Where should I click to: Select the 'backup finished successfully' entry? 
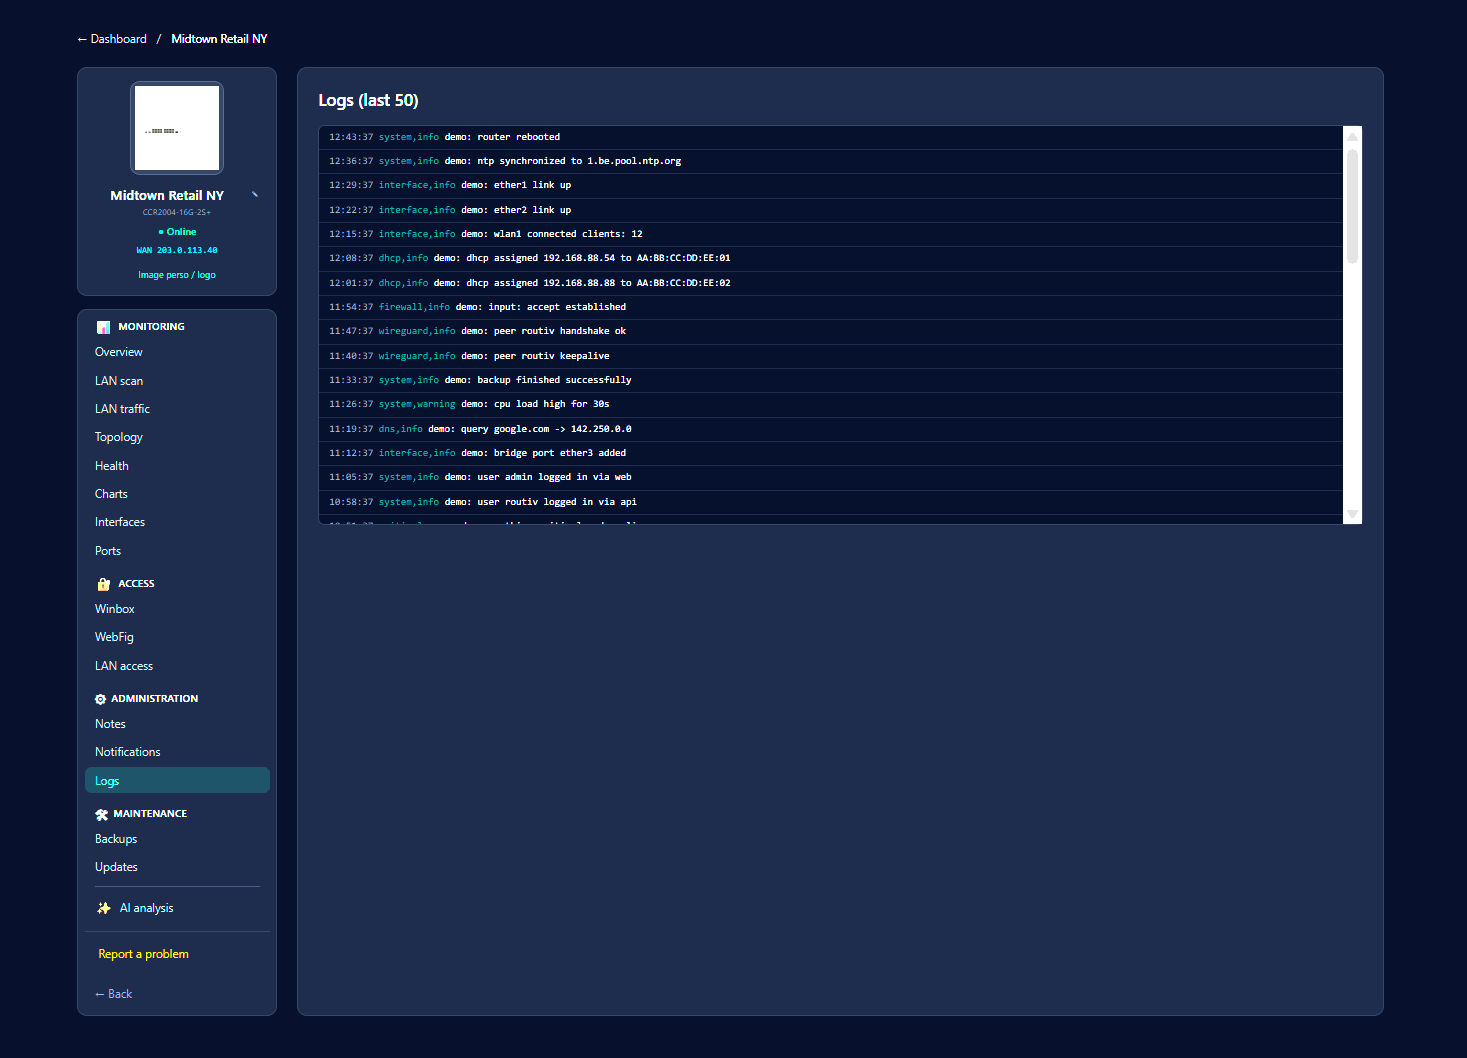pos(831,380)
